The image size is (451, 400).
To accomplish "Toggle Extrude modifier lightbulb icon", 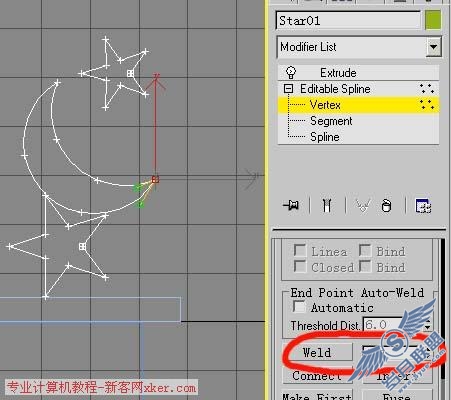I will click(x=291, y=72).
